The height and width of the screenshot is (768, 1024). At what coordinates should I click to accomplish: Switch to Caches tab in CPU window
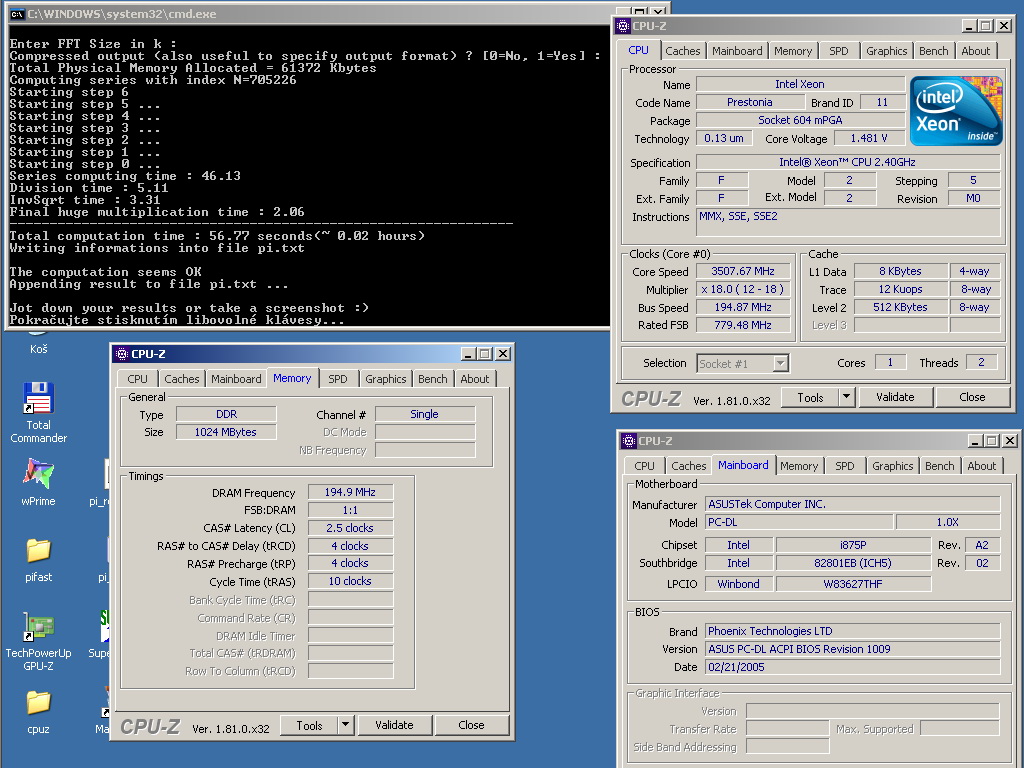tap(682, 51)
